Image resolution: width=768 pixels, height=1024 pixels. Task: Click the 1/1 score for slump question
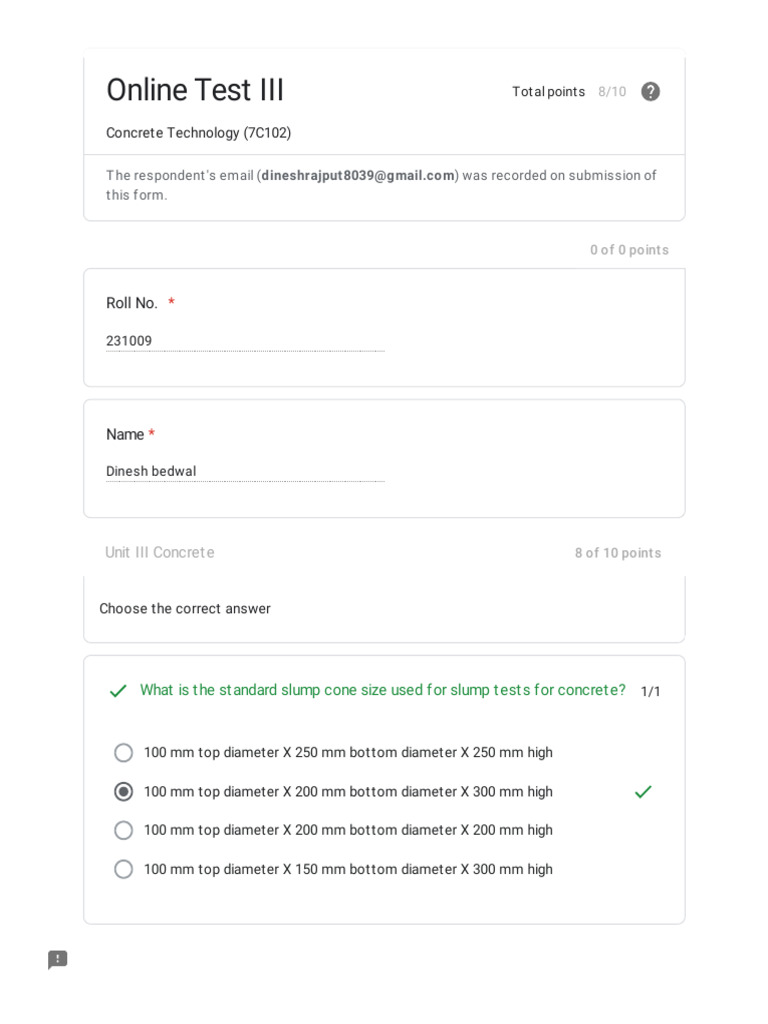pos(650,691)
